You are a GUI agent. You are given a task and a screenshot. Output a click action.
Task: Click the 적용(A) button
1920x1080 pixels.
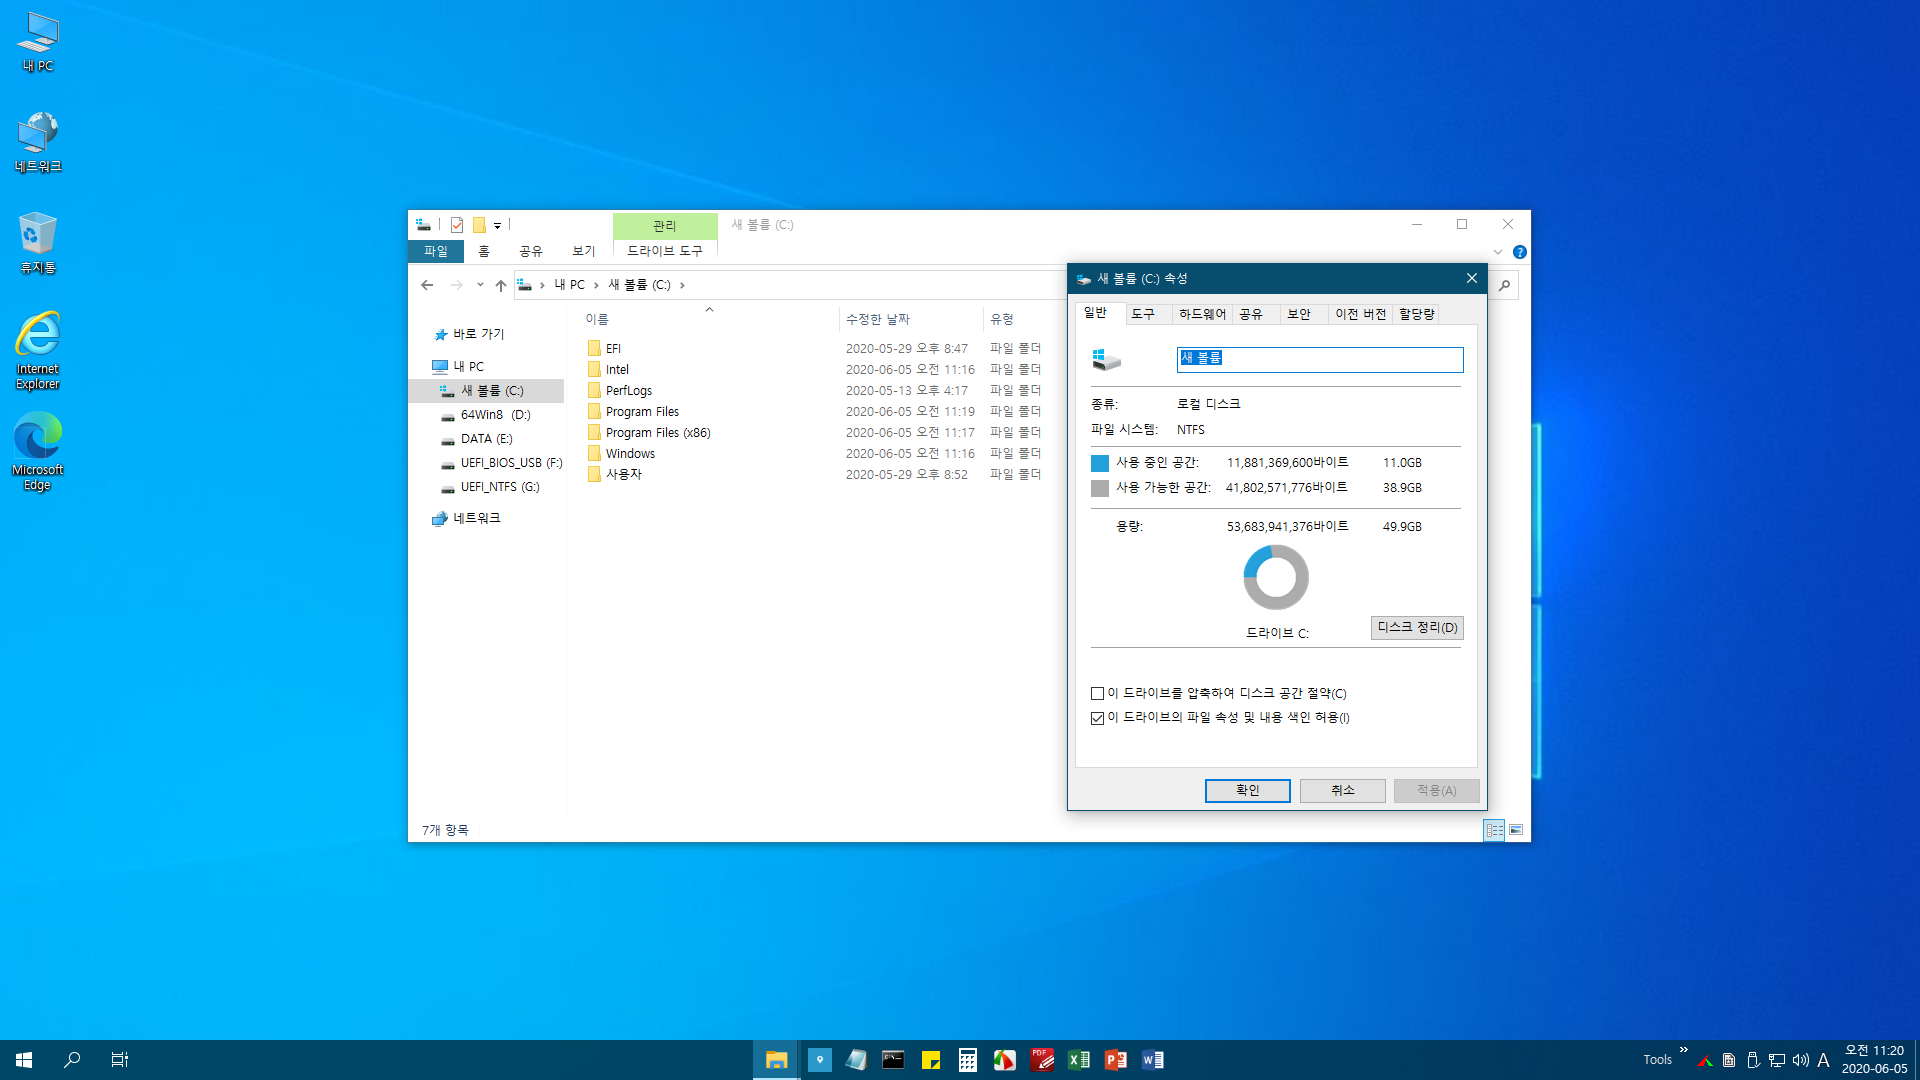[1437, 790]
